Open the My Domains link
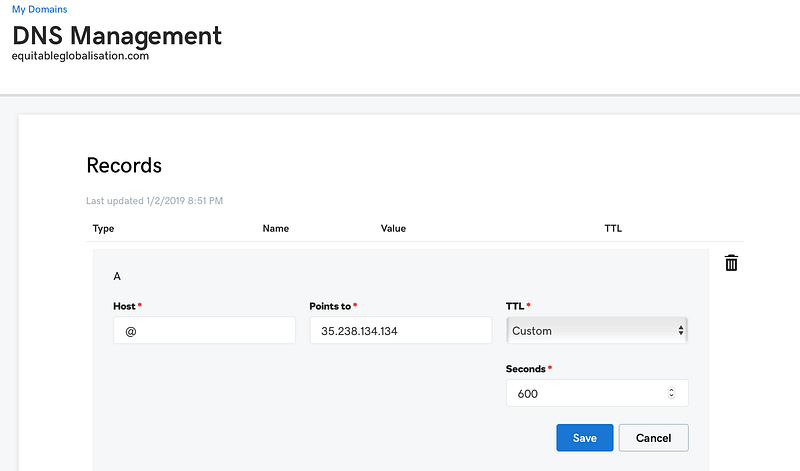800x471 pixels. [x=40, y=9]
